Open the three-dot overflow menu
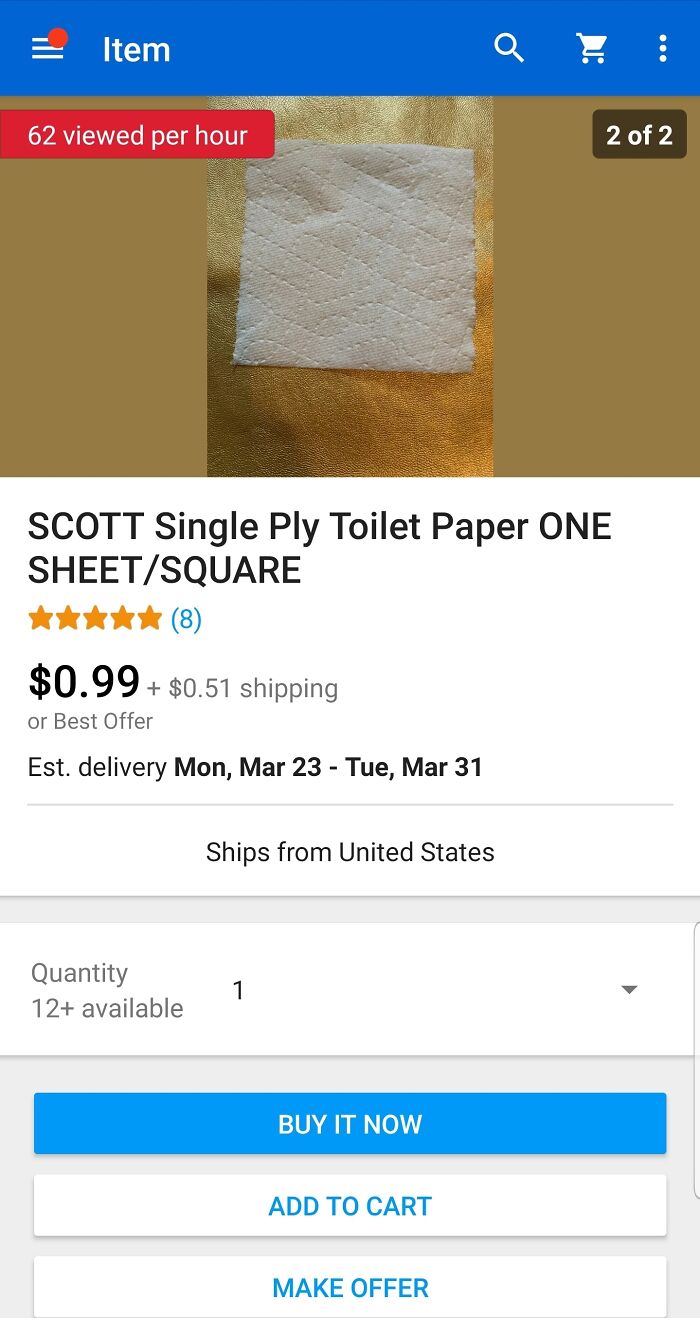The width and height of the screenshot is (700, 1318). tap(662, 48)
